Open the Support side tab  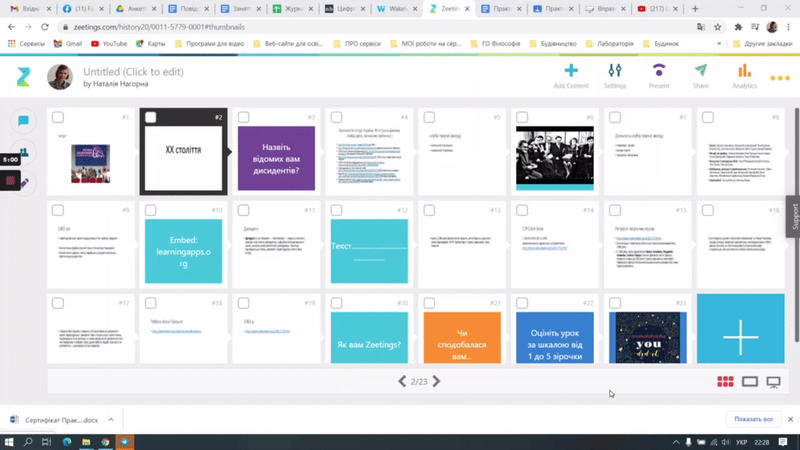pyautogui.click(x=794, y=217)
